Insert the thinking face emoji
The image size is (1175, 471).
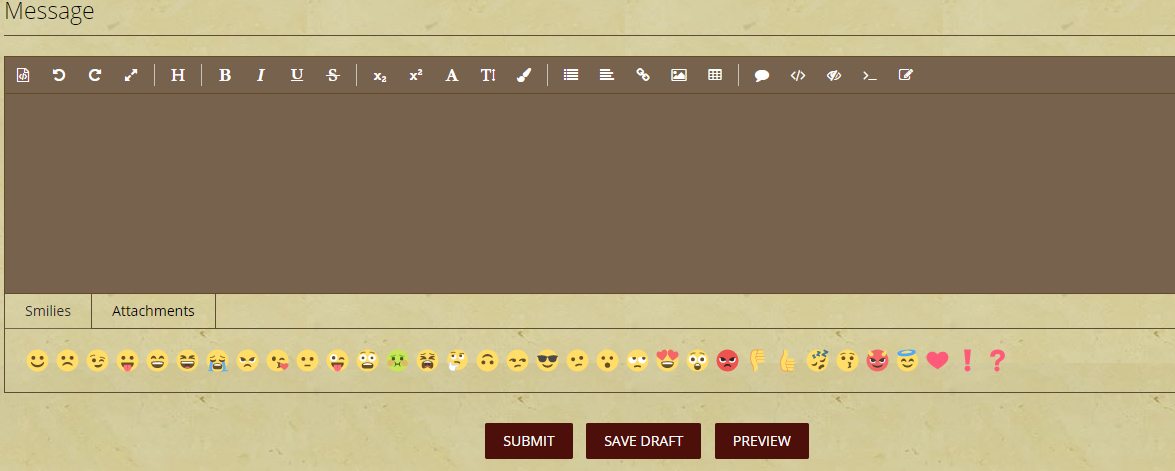(x=457, y=361)
